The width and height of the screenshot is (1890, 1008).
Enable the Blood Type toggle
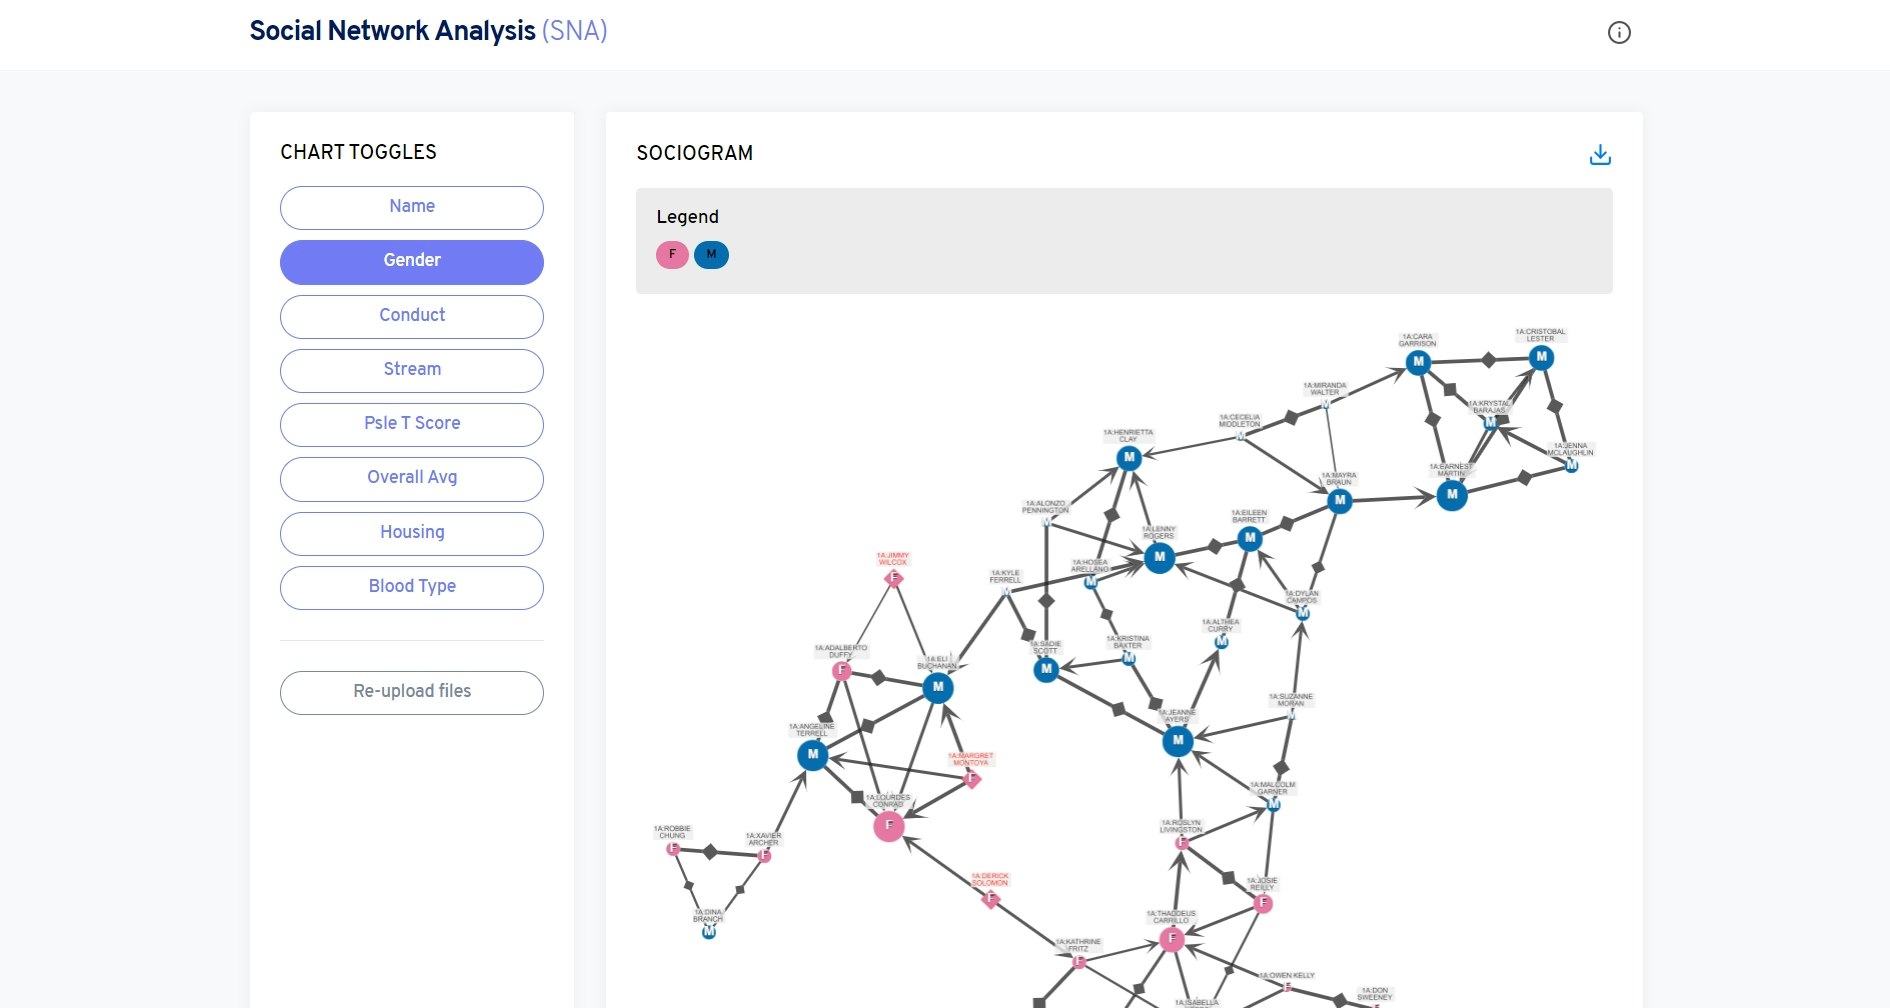pos(411,587)
